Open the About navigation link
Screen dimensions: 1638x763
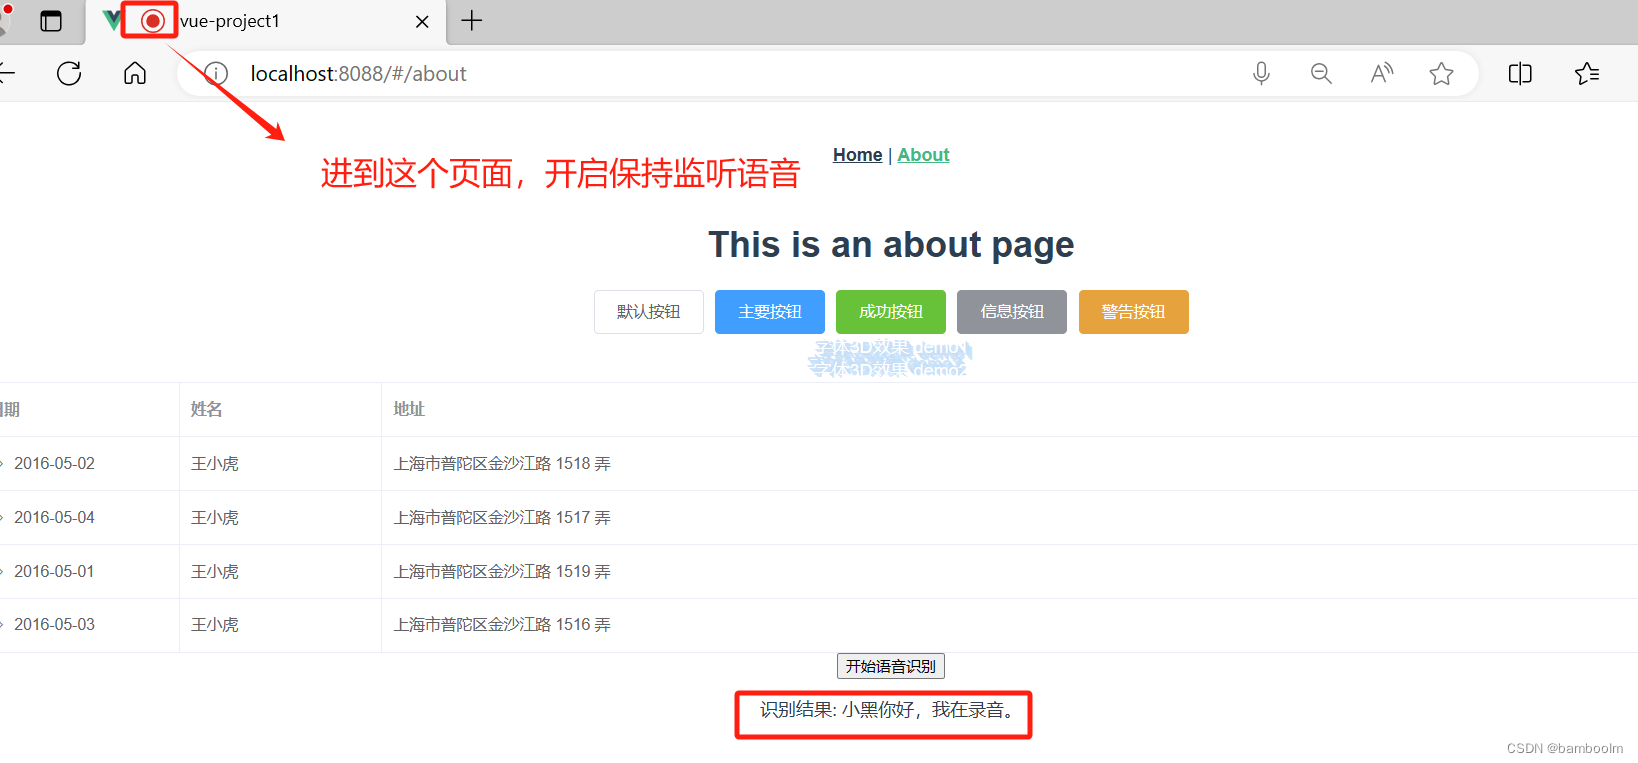tap(923, 155)
